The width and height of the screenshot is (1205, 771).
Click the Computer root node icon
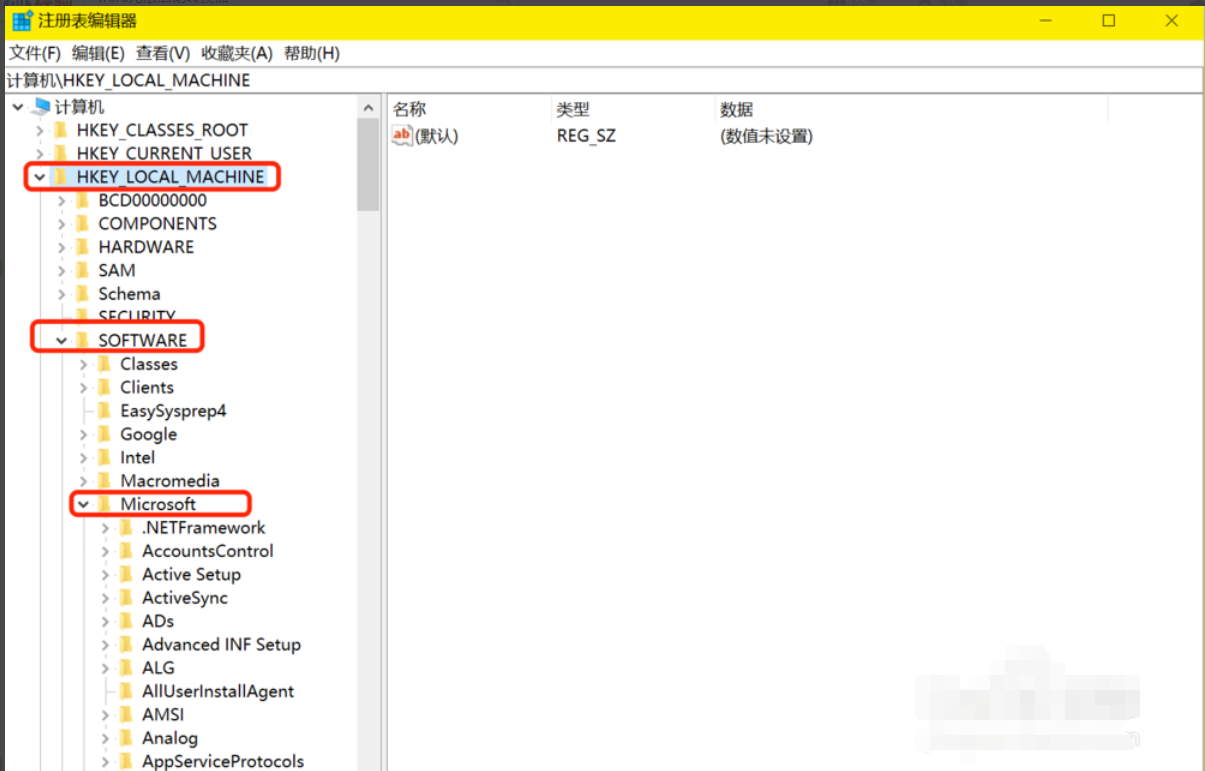coord(41,107)
